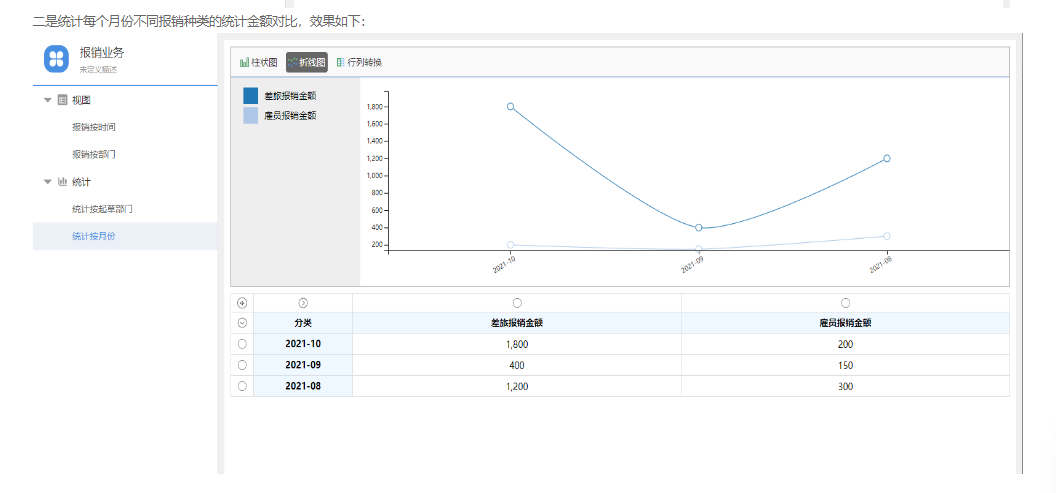Click the 2021-08 row label cell
Screen dimensions: 1056x493
(x=303, y=386)
